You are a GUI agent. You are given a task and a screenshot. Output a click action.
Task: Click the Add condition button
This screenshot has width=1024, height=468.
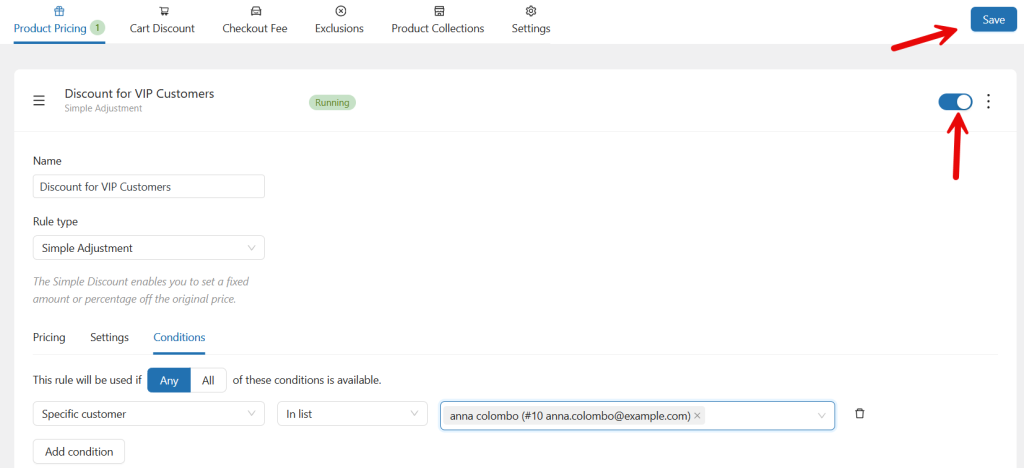[x=79, y=452]
